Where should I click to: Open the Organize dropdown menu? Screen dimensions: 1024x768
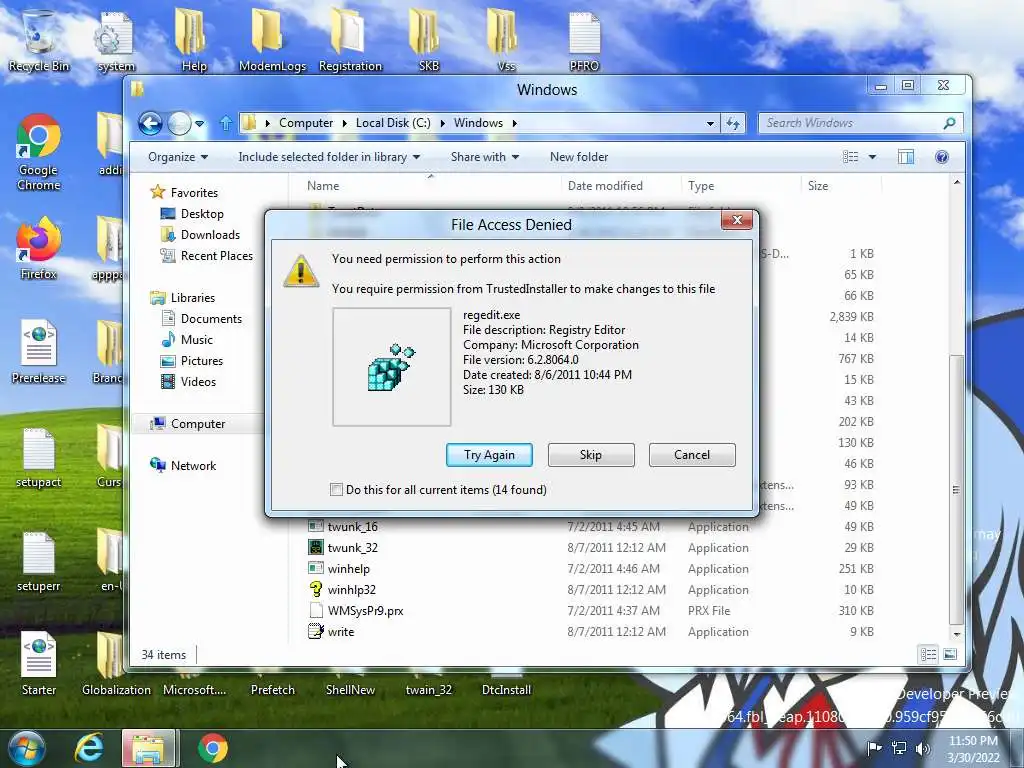click(178, 157)
